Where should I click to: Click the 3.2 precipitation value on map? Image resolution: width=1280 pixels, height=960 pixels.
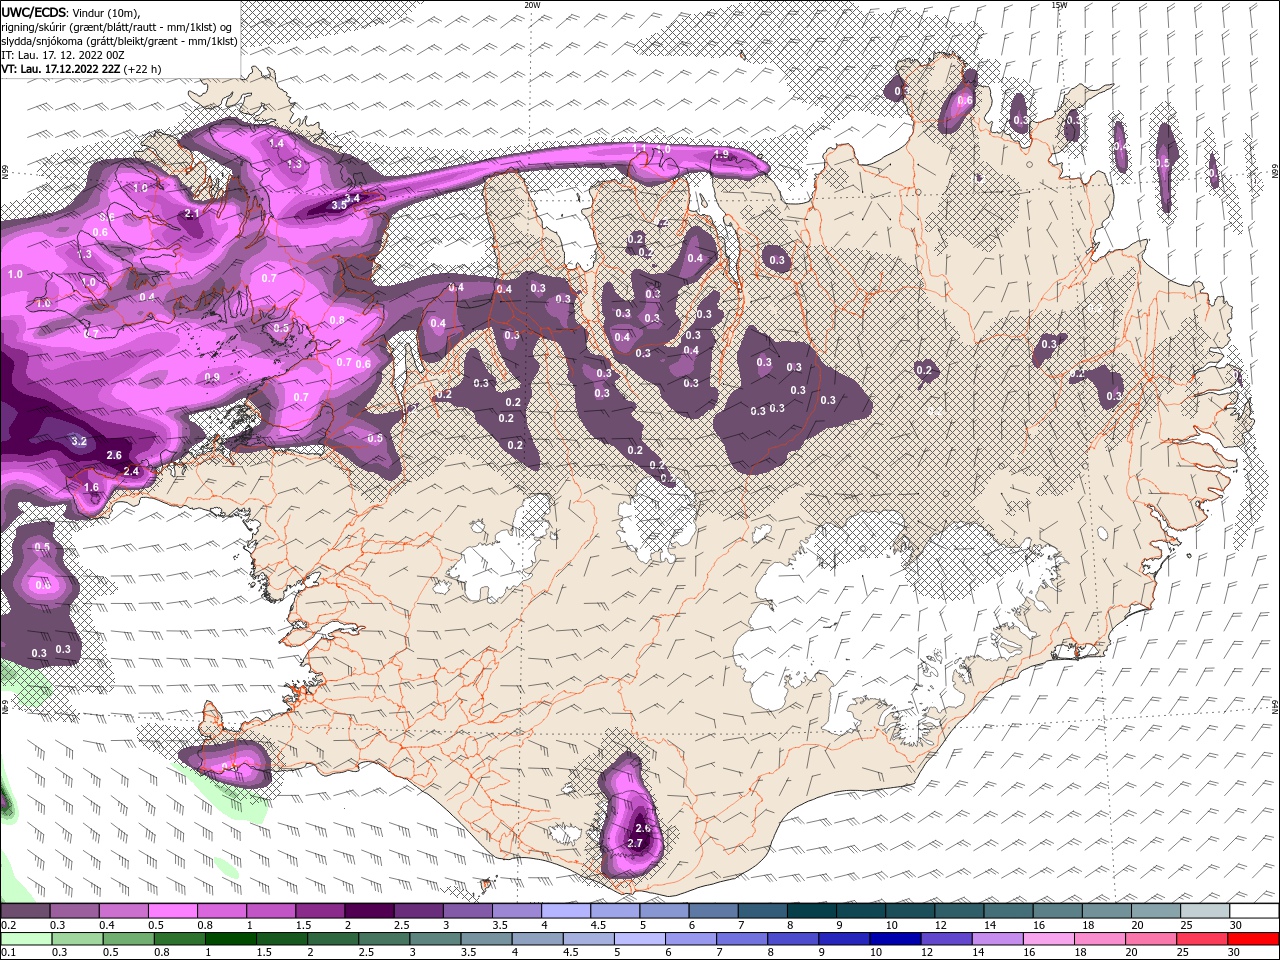[x=80, y=441]
